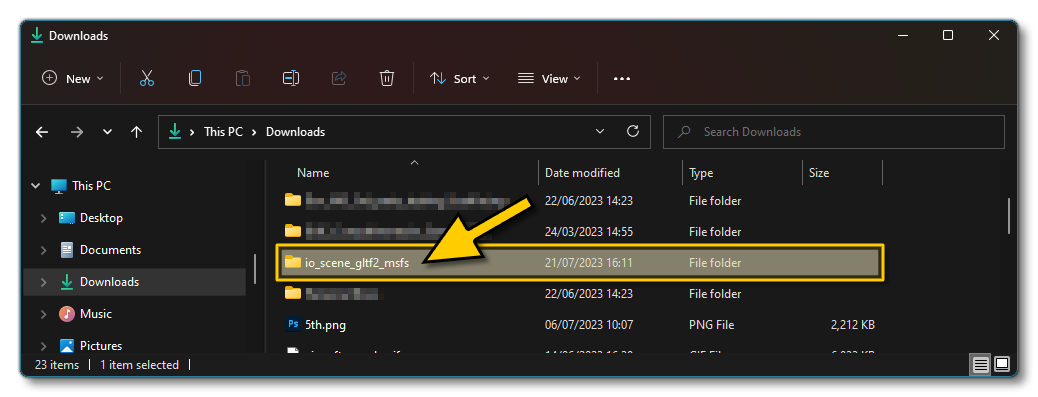Click the 2,212 KB size cell
The image size is (1038, 397).
click(853, 325)
